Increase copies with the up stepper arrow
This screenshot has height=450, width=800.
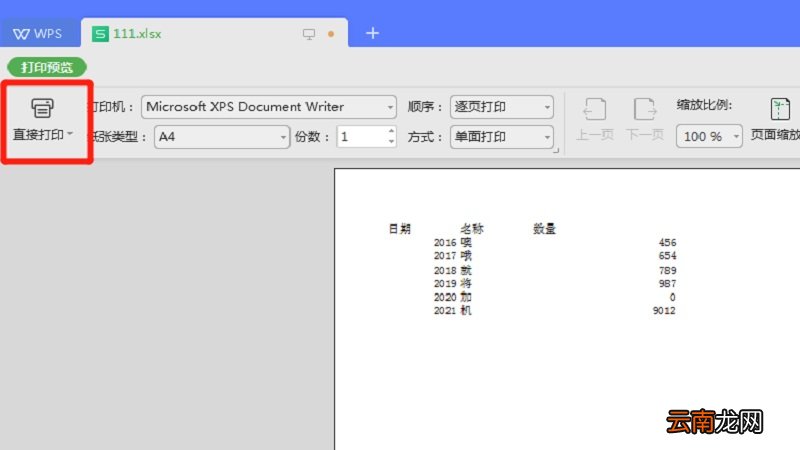[391, 131]
